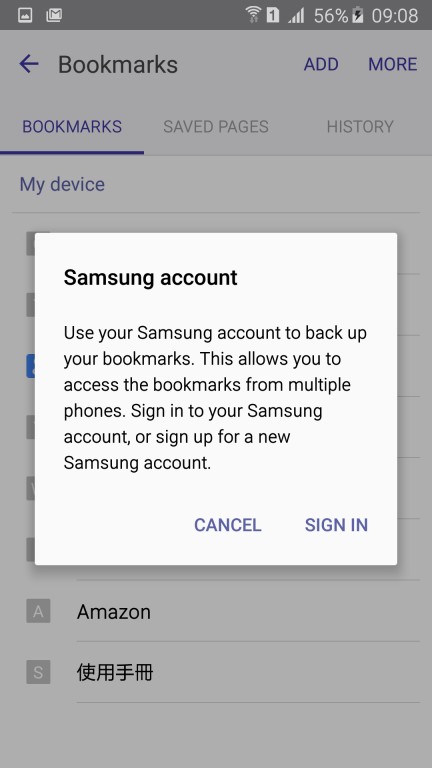Tap the back arrow beside Bookmarks
This screenshot has height=768, width=432.
tap(29, 64)
